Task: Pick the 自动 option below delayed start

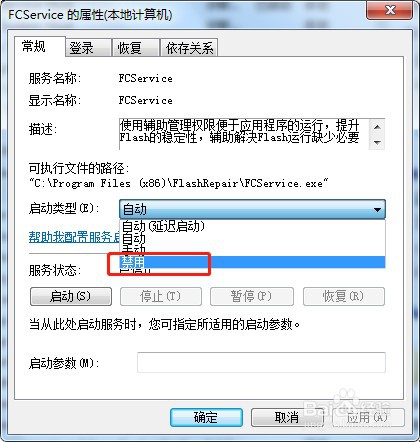Action: tap(252, 238)
